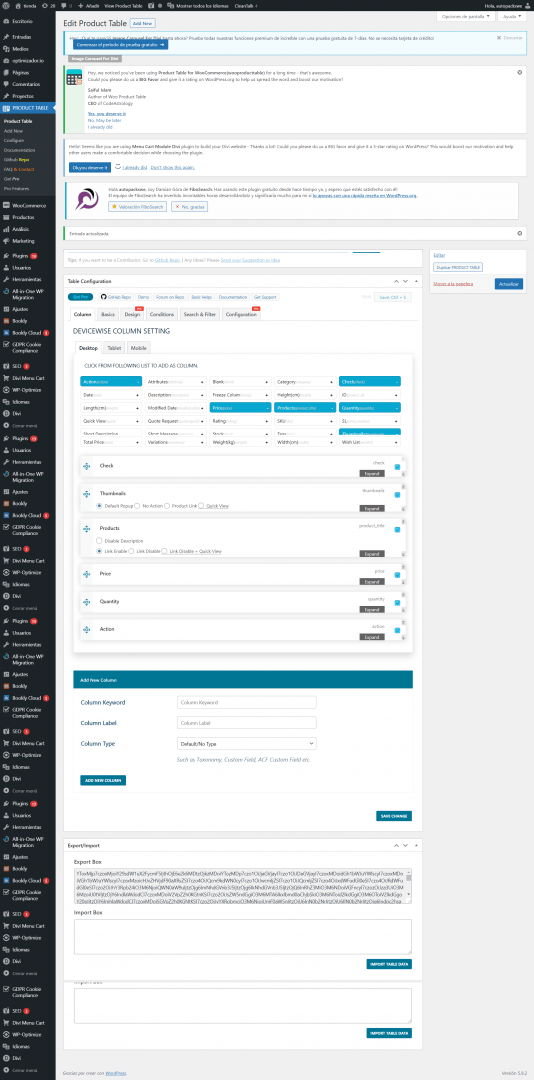Open the Ayuda help dropdown
The image size is (534, 1080).
click(513, 16)
